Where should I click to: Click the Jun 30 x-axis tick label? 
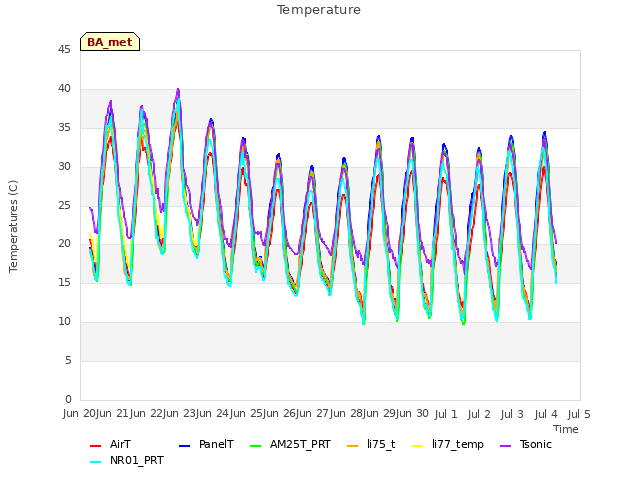(413, 414)
